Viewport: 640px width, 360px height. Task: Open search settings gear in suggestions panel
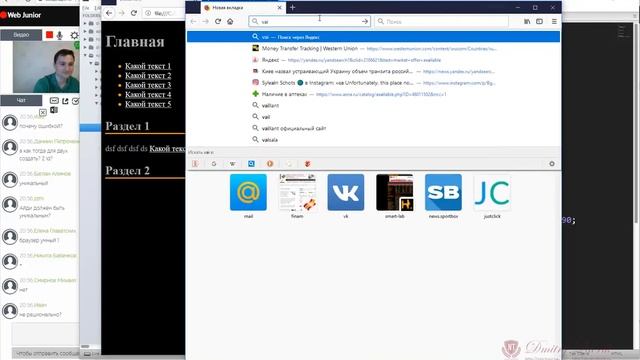coord(552,164)
